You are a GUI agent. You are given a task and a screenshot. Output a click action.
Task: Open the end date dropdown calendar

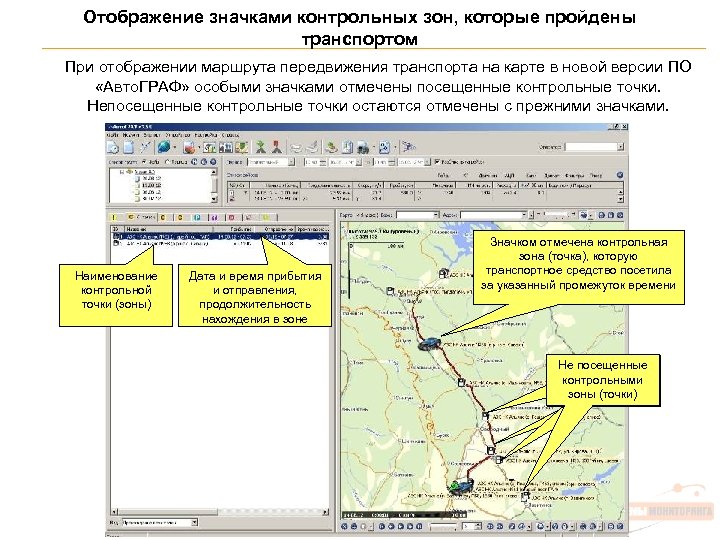pos(427,162)
